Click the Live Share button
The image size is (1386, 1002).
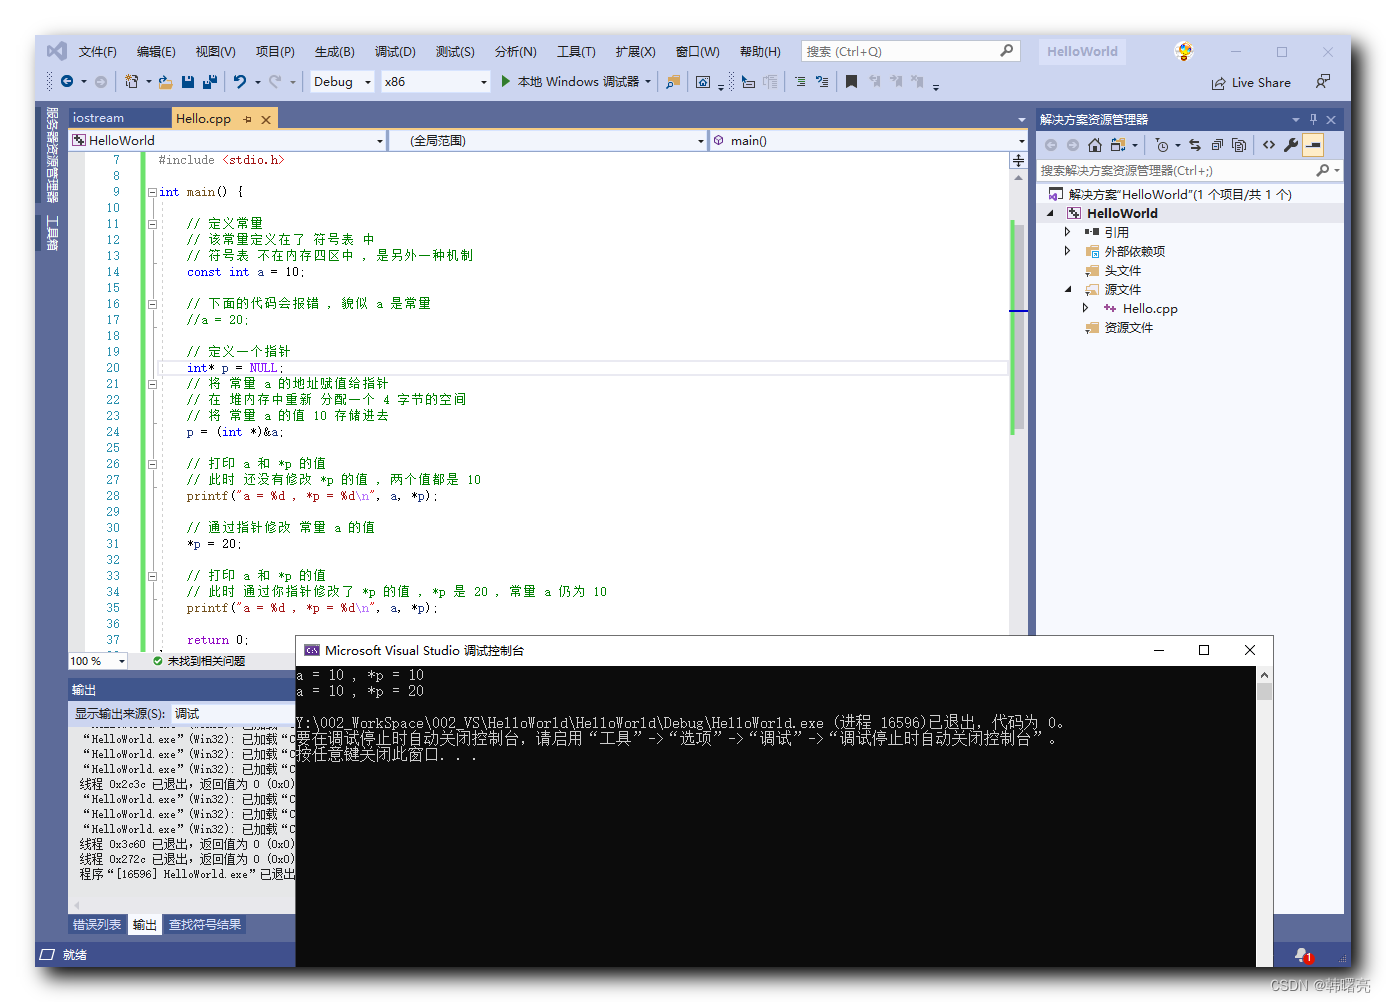1251,83
